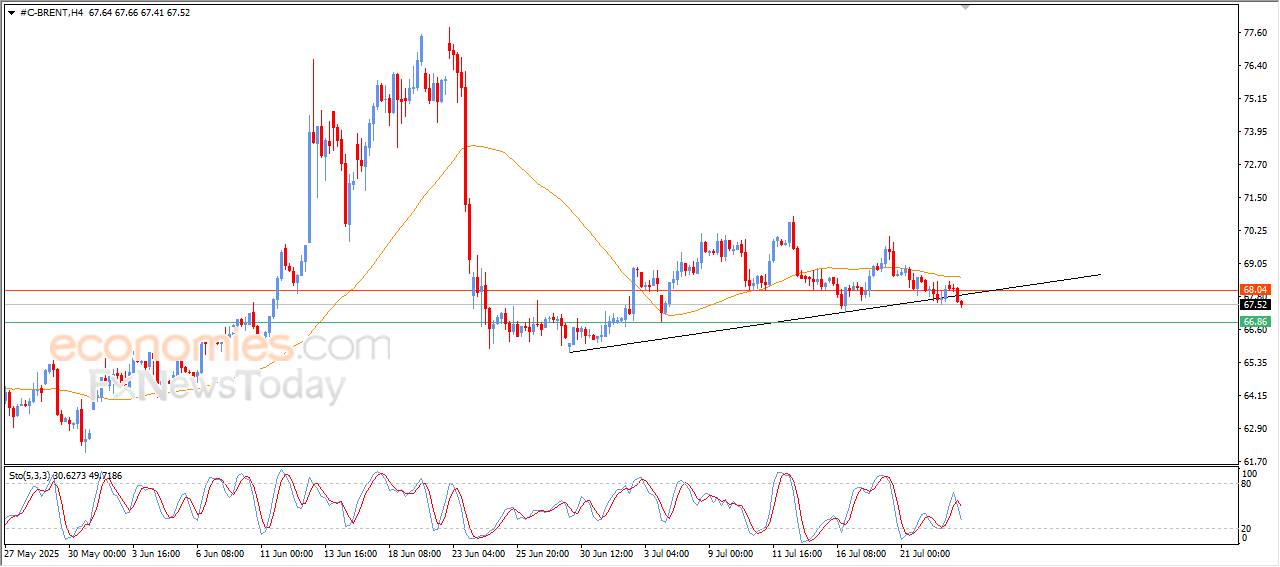Click the 65.35 price axis label
Viewport: 1280px width, 567px height.
tap(1255, 363)
